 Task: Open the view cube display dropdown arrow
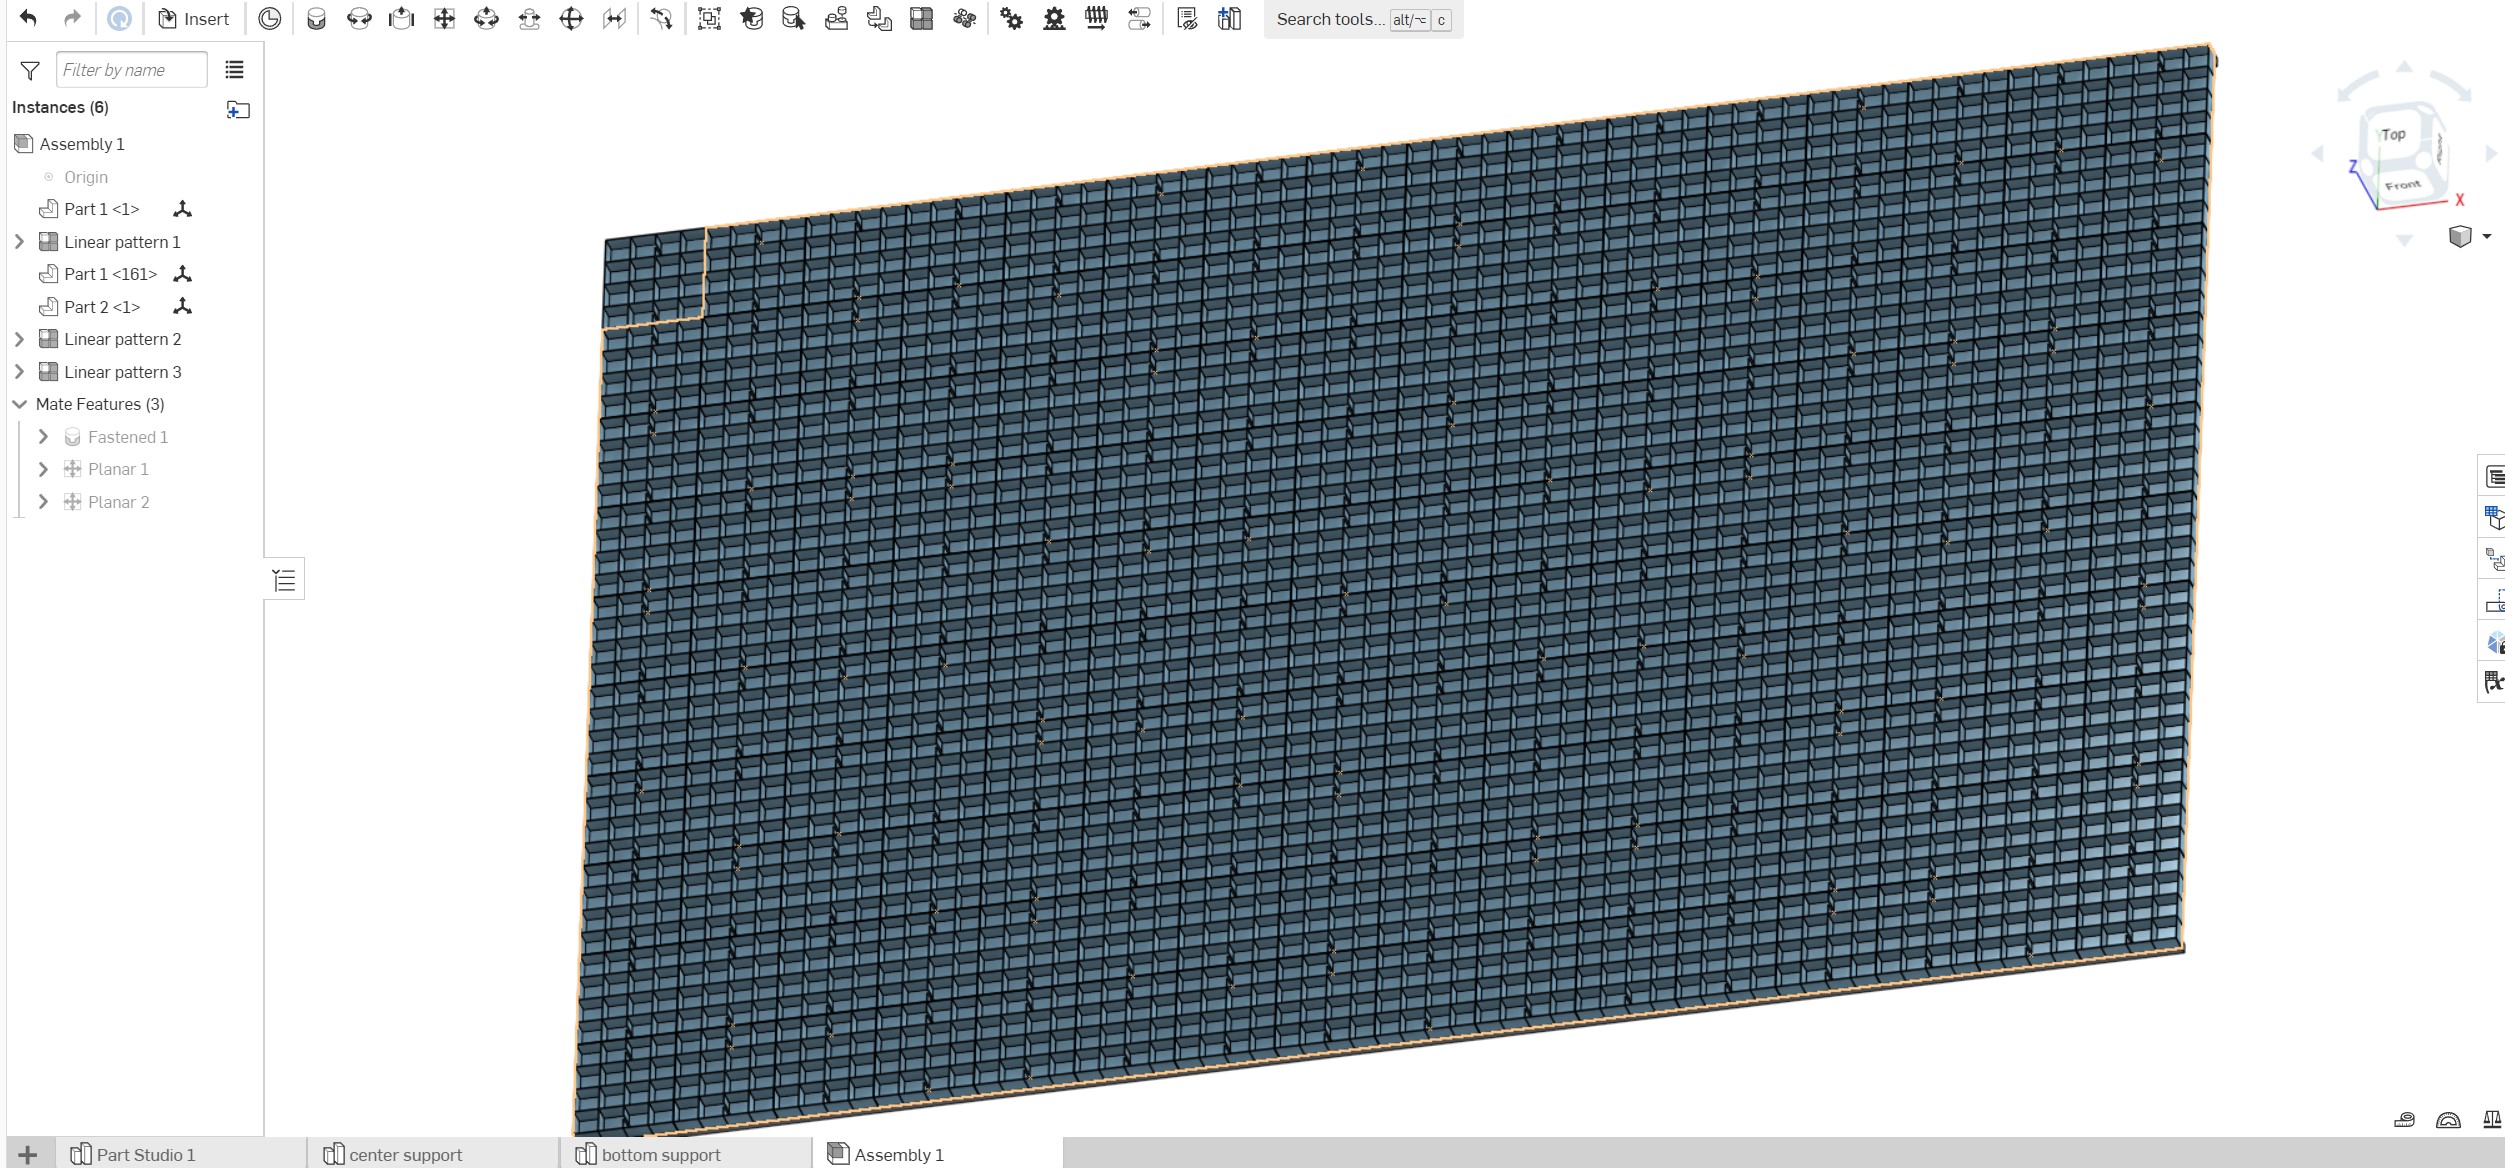[2486, 236]
